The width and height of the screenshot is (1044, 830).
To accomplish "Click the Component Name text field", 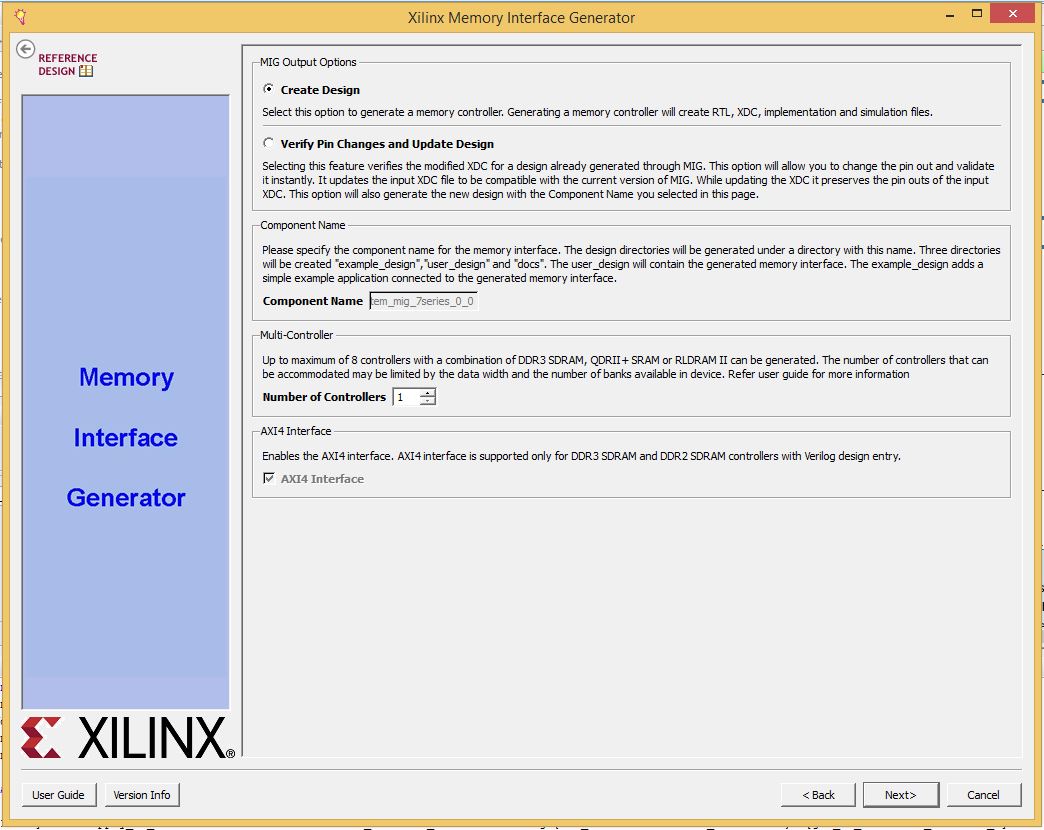I will click(x=423, y=302).
